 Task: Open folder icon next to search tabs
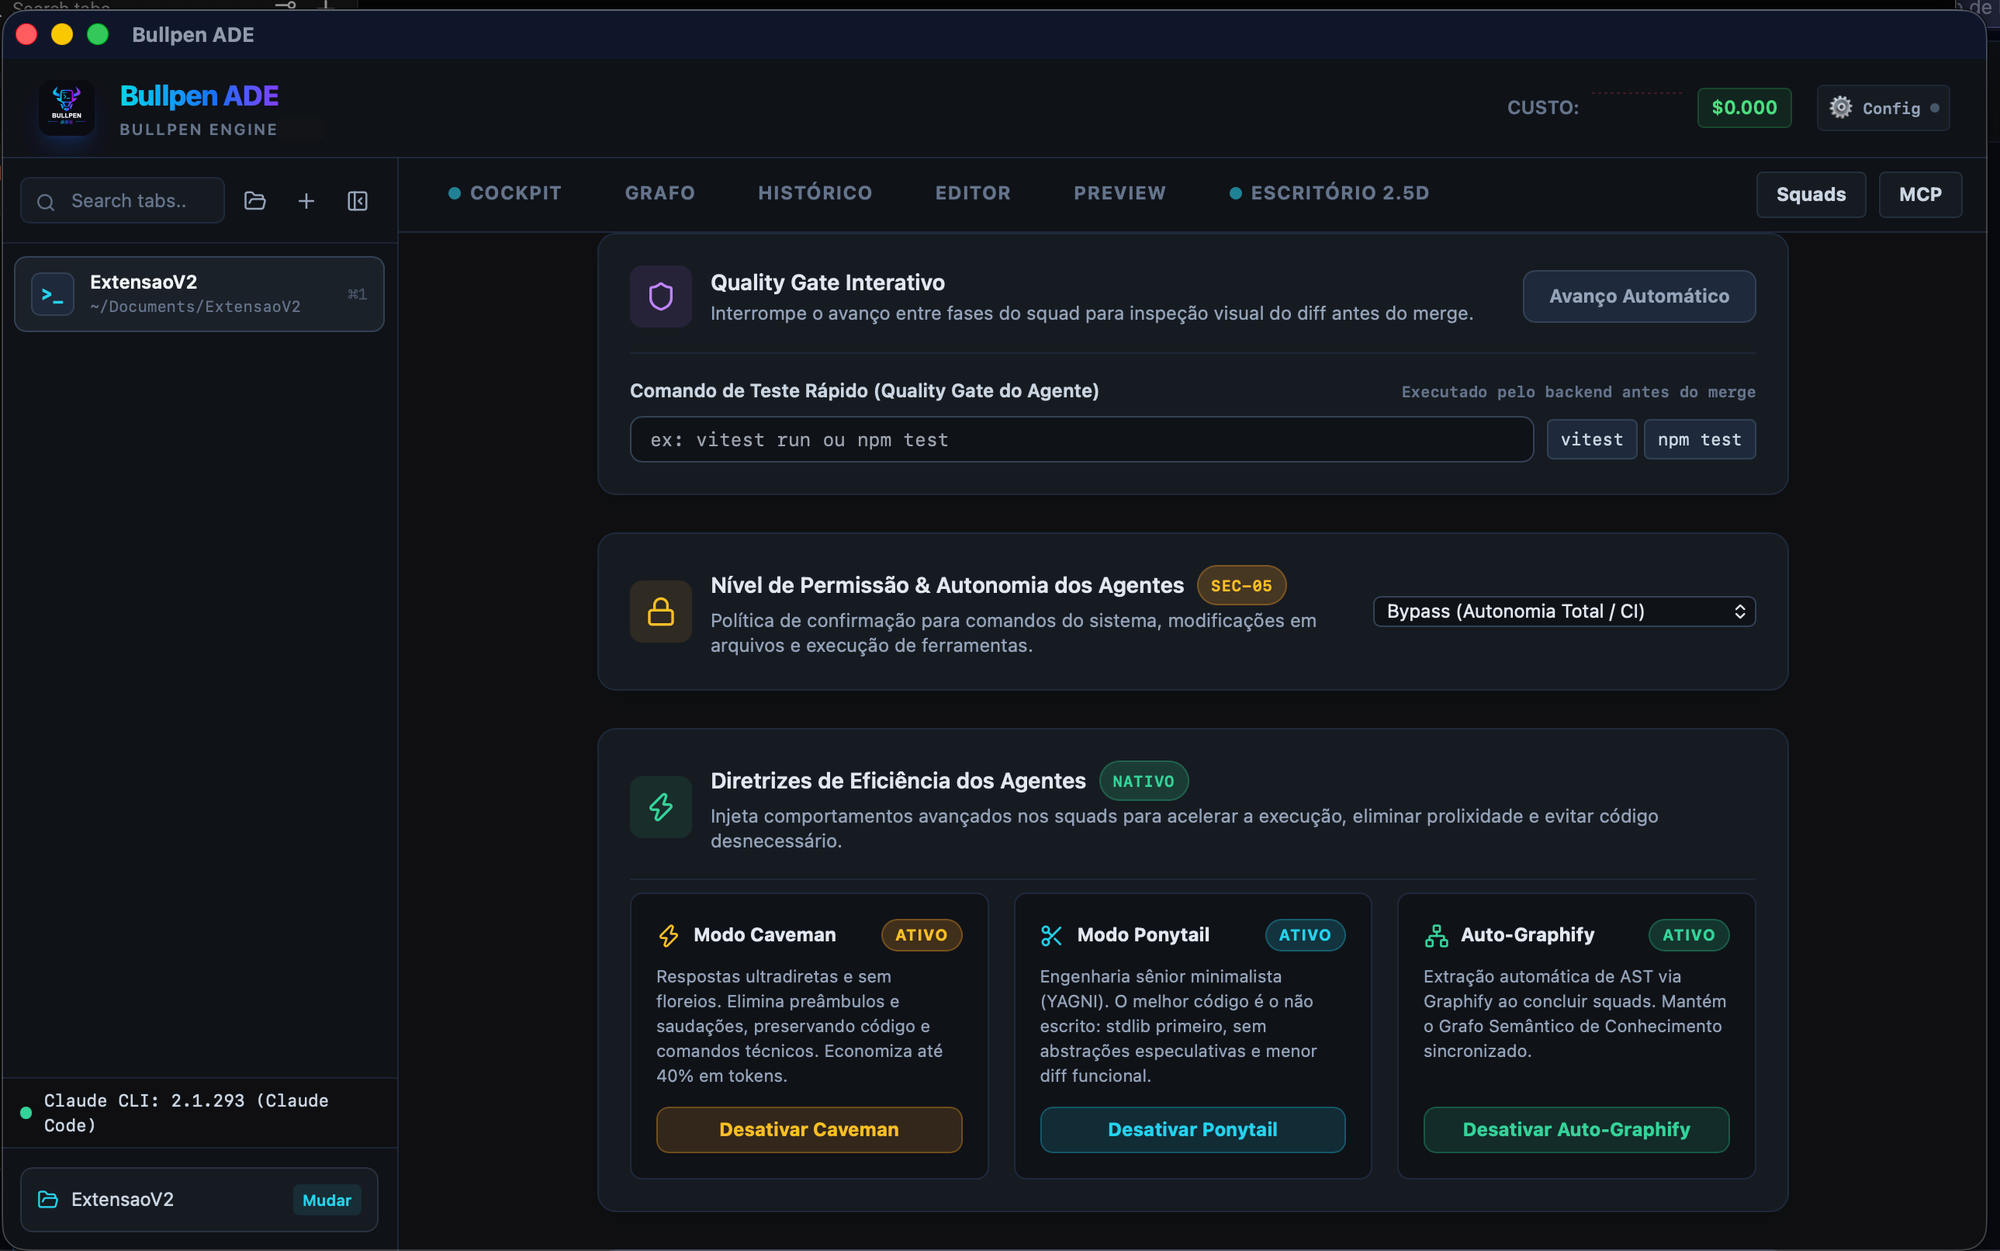(255, 201)
